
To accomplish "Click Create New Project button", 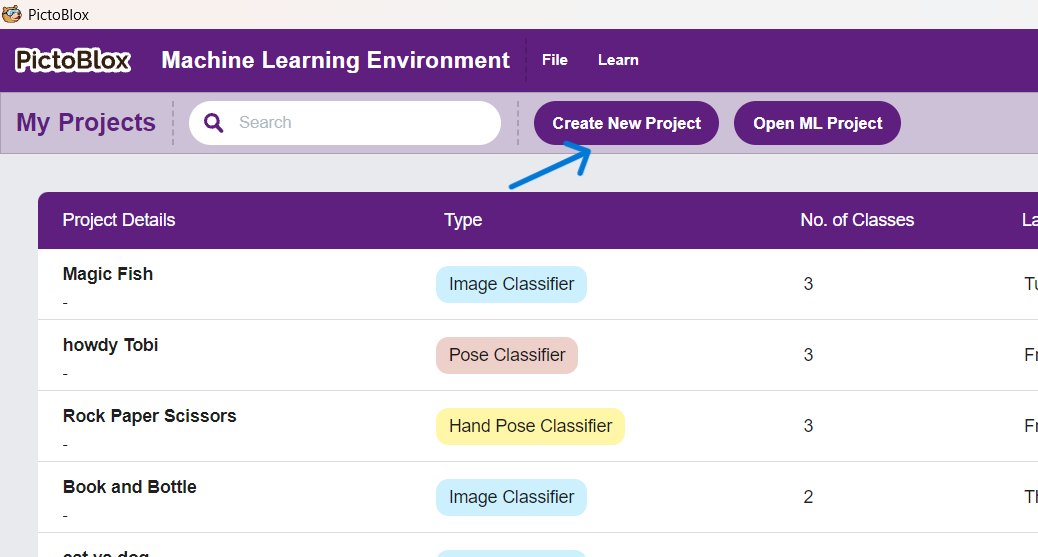I will point(626,123).
